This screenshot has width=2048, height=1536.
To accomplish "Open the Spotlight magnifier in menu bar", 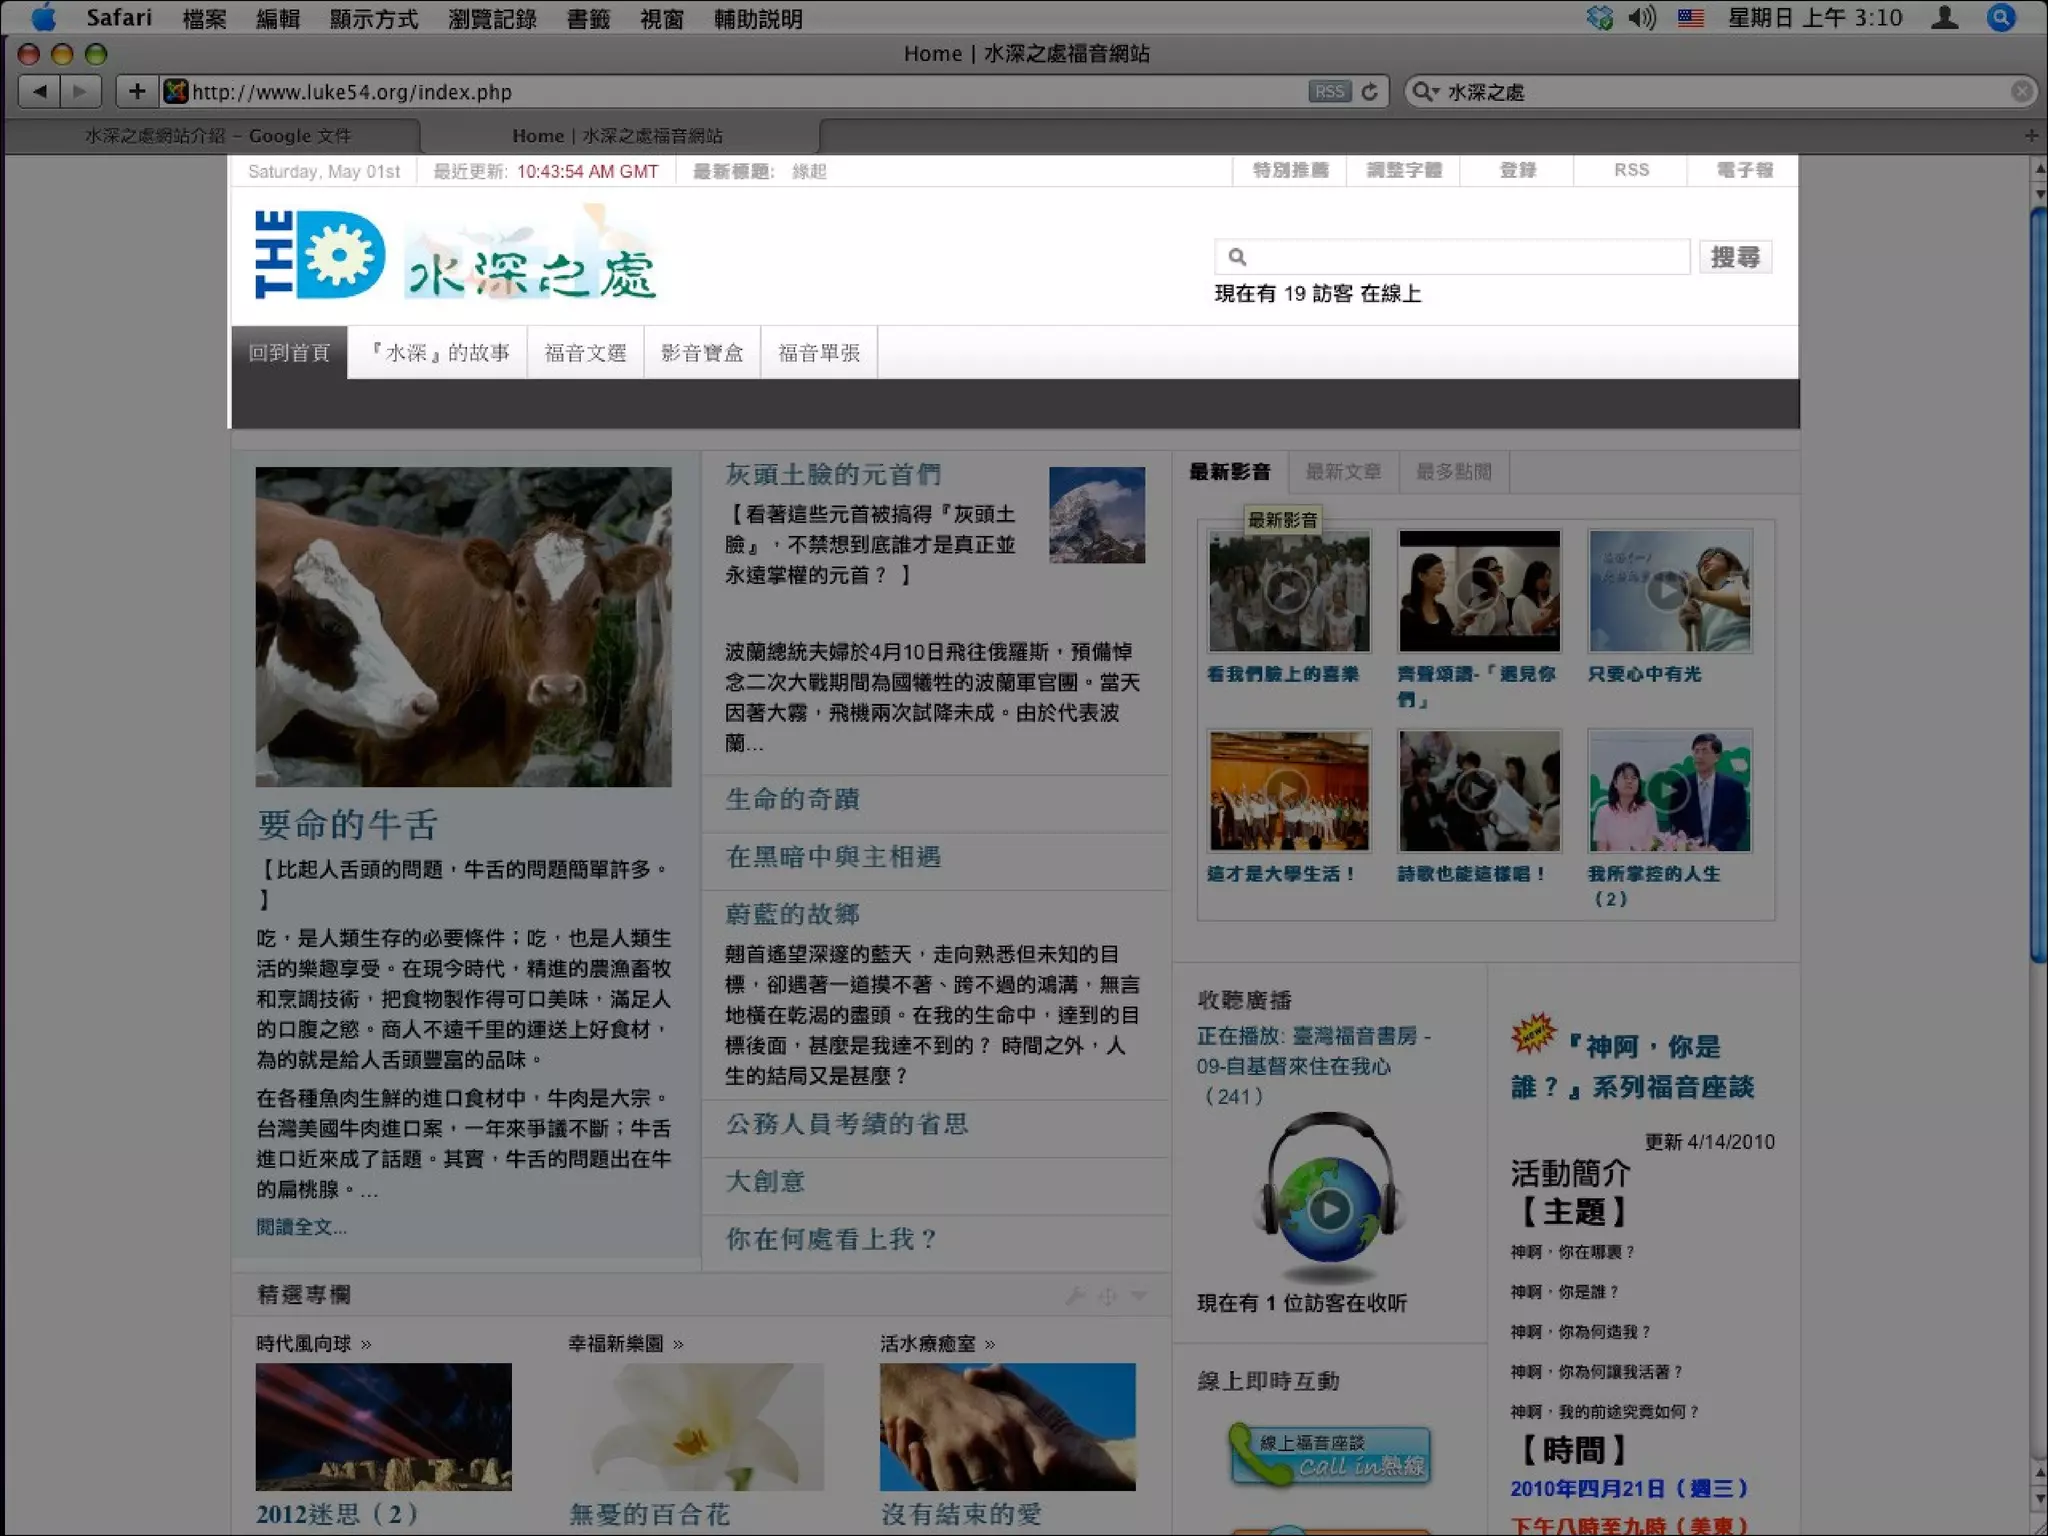I will point(2001,18).
